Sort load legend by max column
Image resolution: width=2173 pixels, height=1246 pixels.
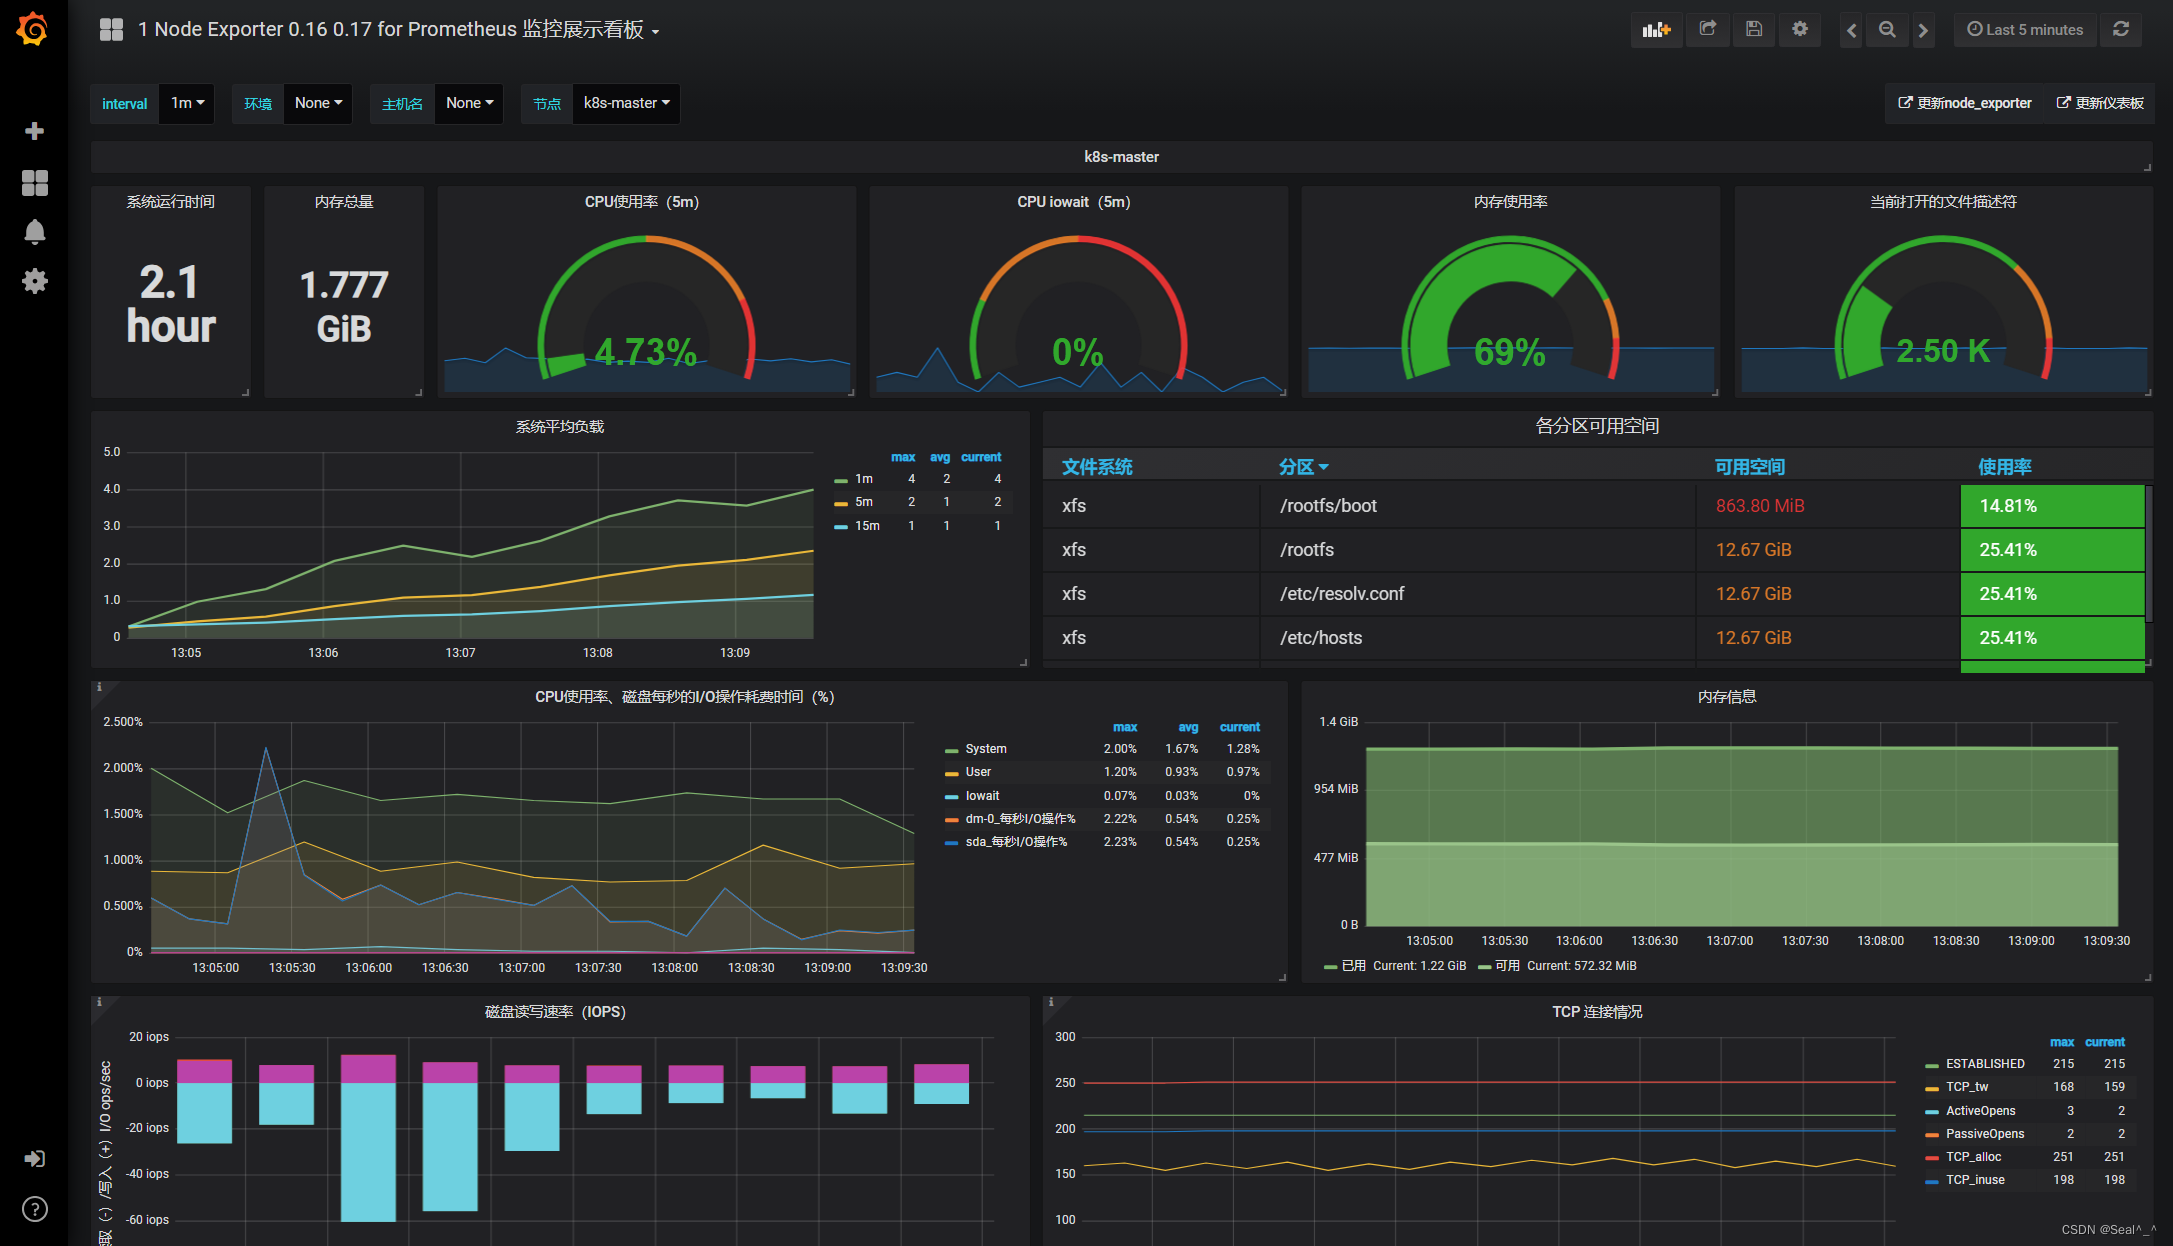[903, 457]
